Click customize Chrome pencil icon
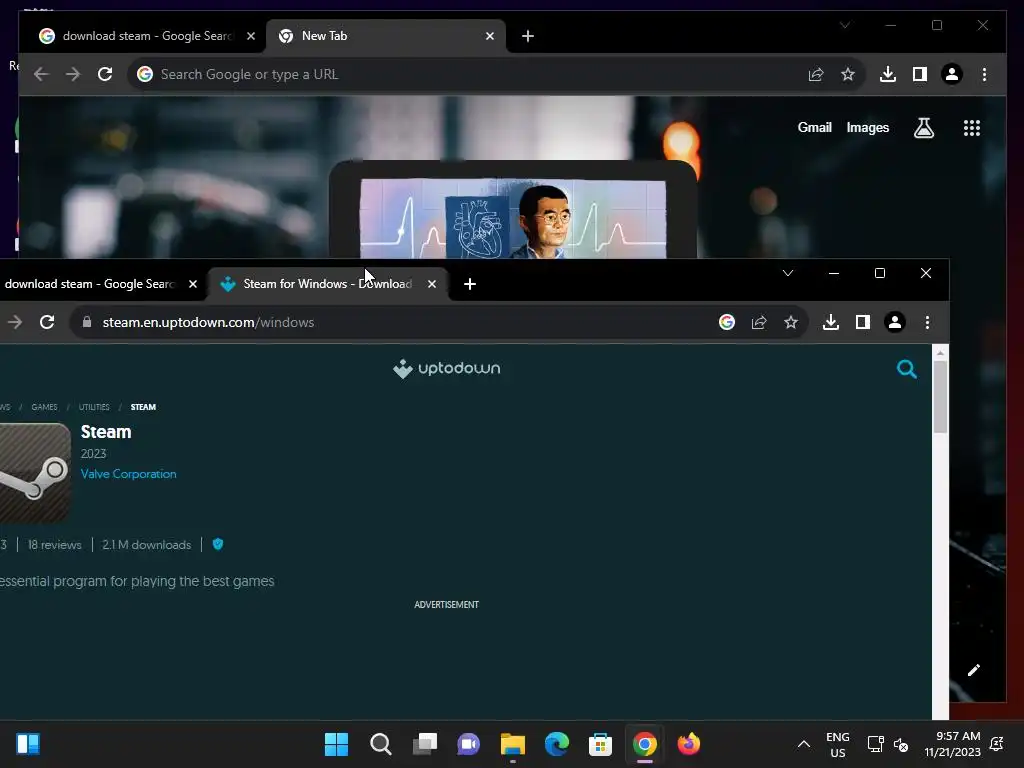Image resolution: width=1024 pixels, height=768 pixels. [x=974, y=670]
